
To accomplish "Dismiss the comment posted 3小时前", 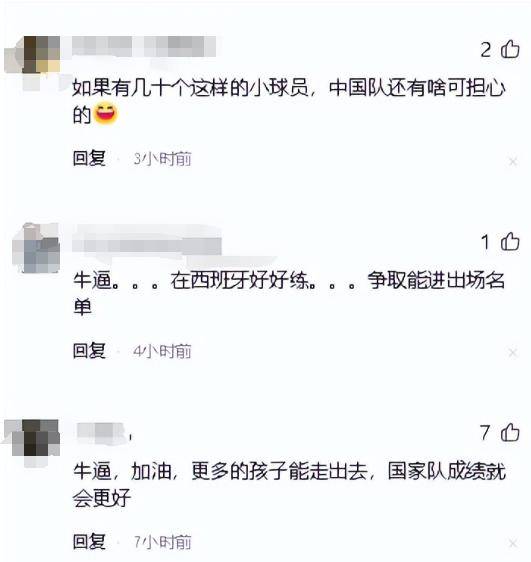I will (x=513, y=161).
